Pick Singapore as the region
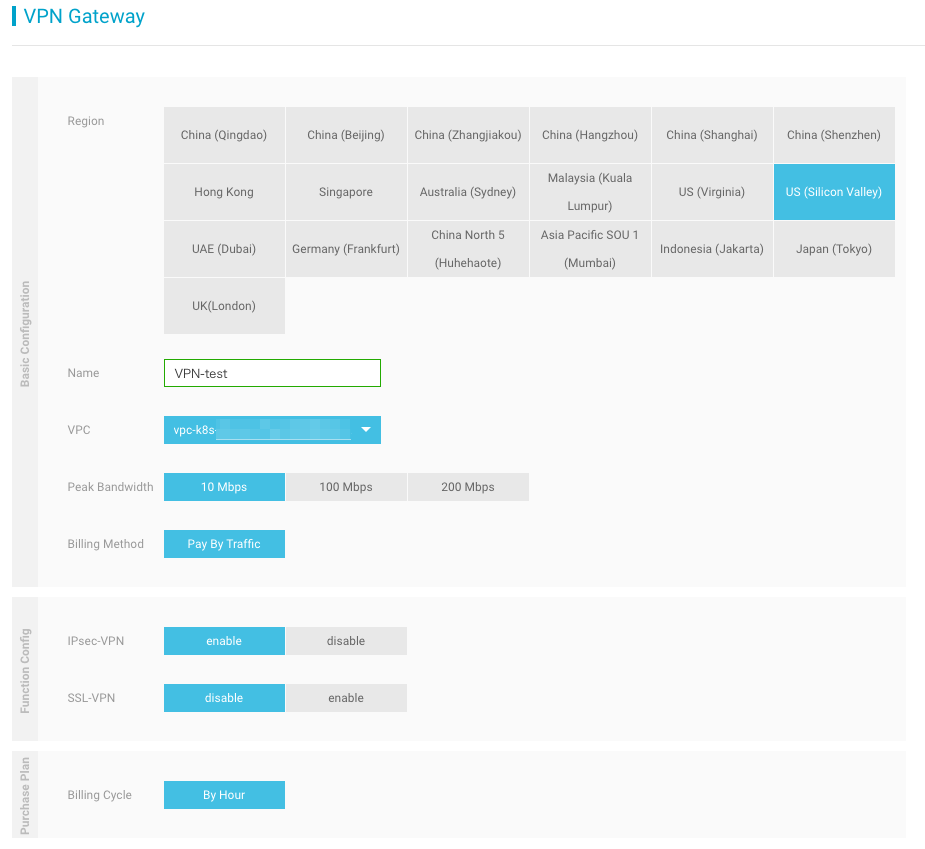 click(346, 192)
